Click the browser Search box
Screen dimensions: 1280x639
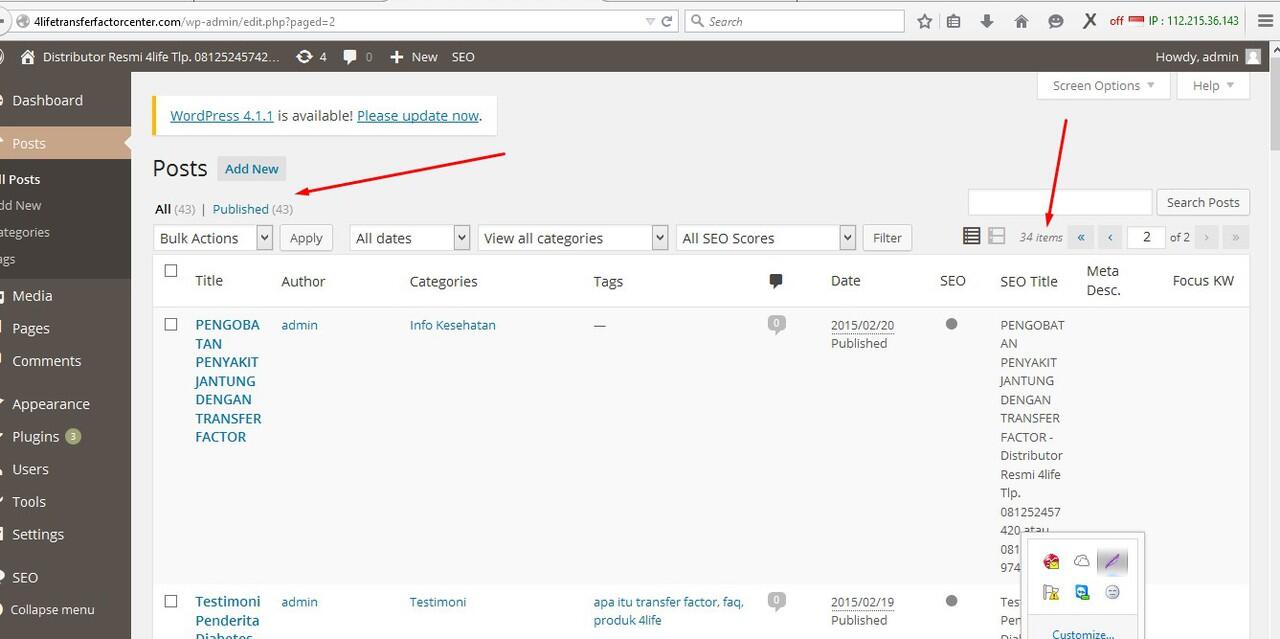tap(794, 21)
